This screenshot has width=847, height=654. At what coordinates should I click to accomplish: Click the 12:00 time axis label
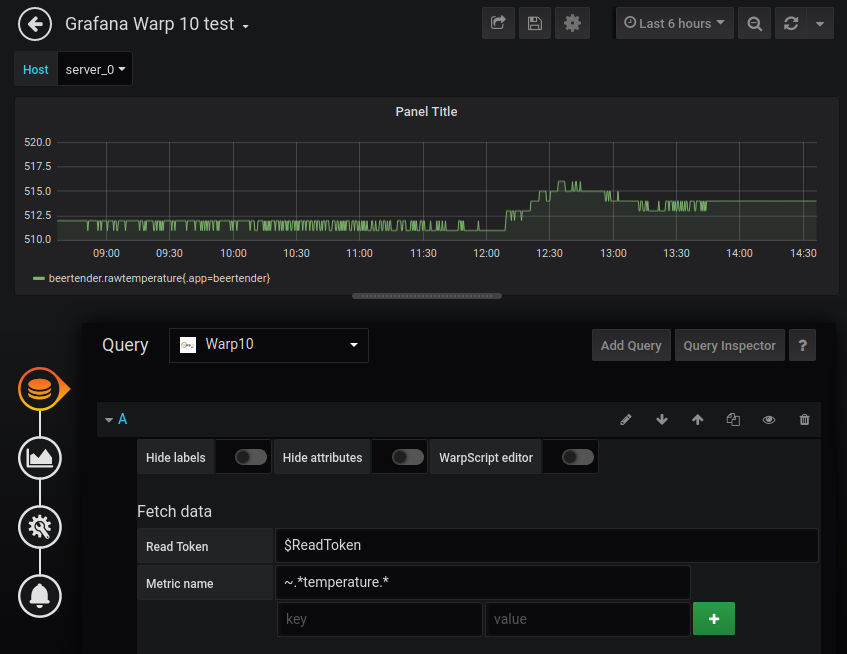[x=486, y=253]
